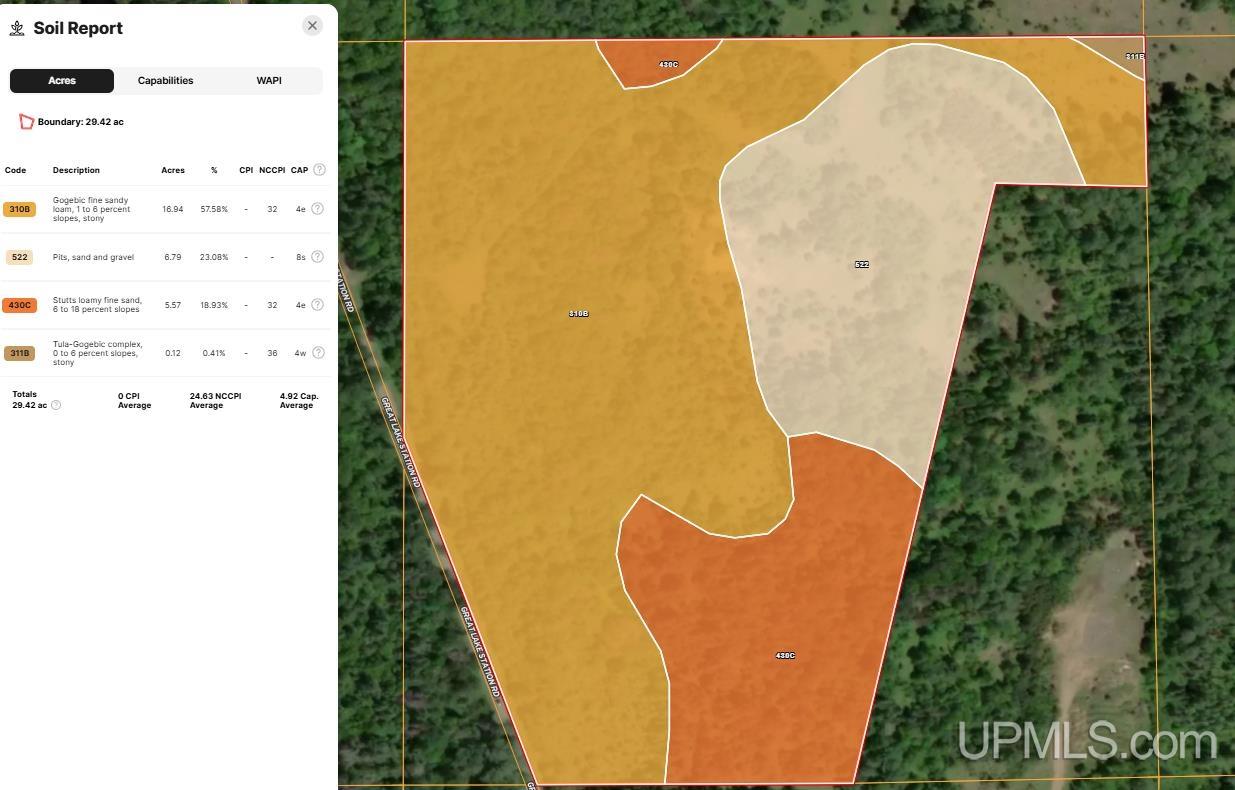The height and width of the screenshot is (790, 1235).
Task: Select the WAPI tab
Action: (269, 81)
